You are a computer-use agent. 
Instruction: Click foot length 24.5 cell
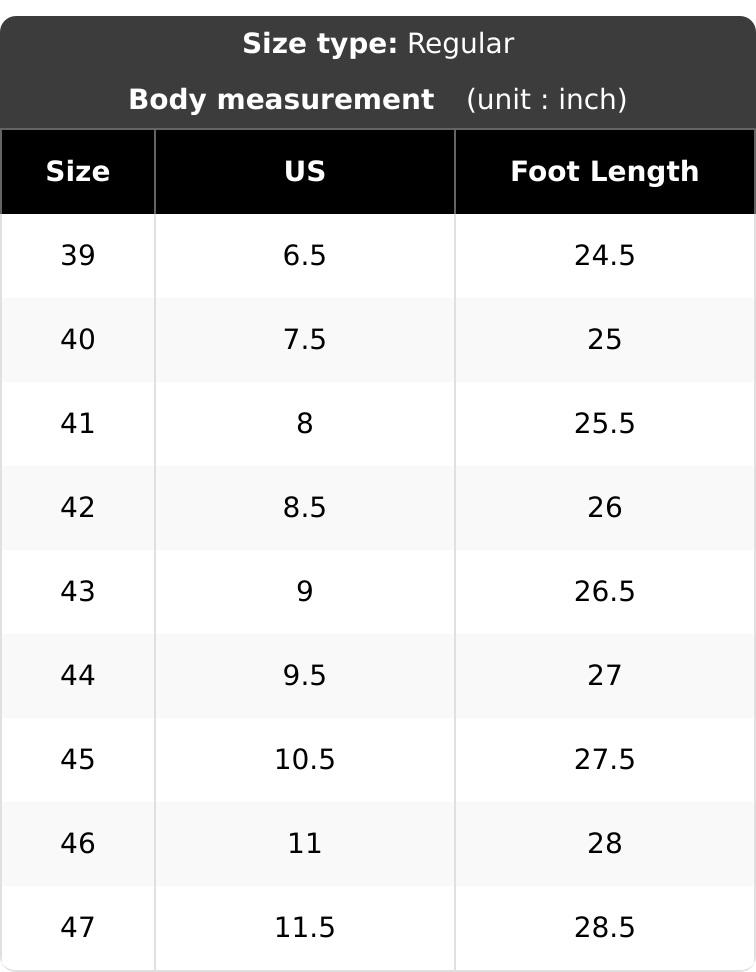(605, 255)
